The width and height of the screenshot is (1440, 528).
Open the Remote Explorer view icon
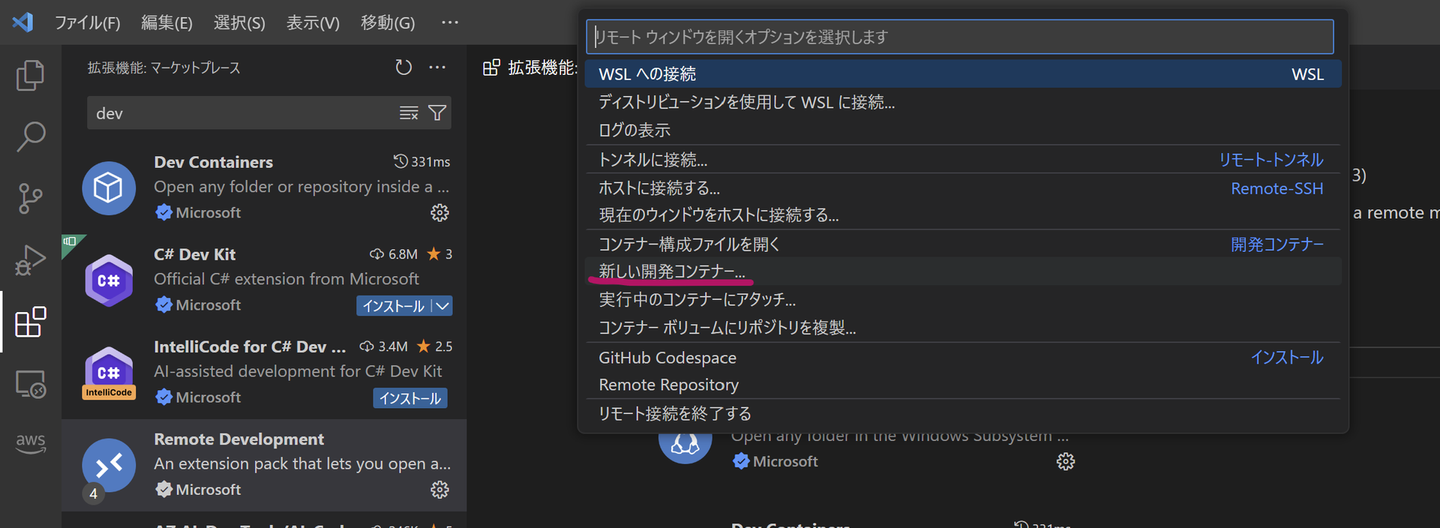tap(30, 384)
